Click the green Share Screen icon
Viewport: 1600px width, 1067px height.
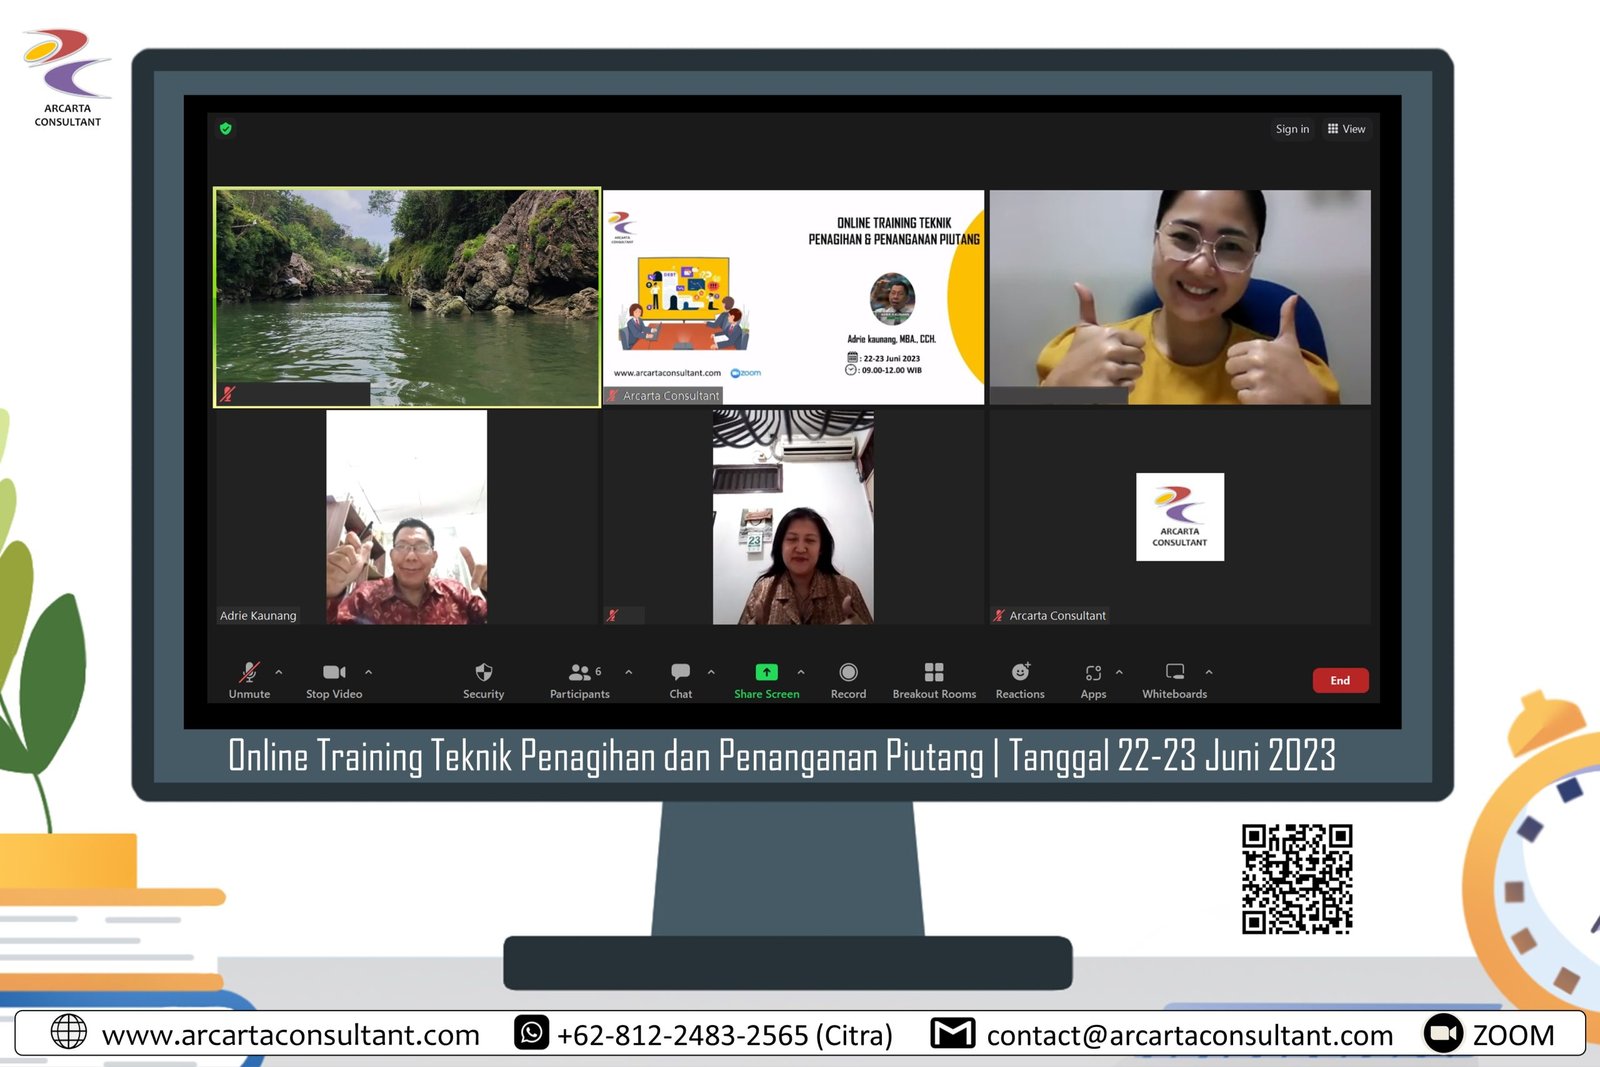[767, 673]
